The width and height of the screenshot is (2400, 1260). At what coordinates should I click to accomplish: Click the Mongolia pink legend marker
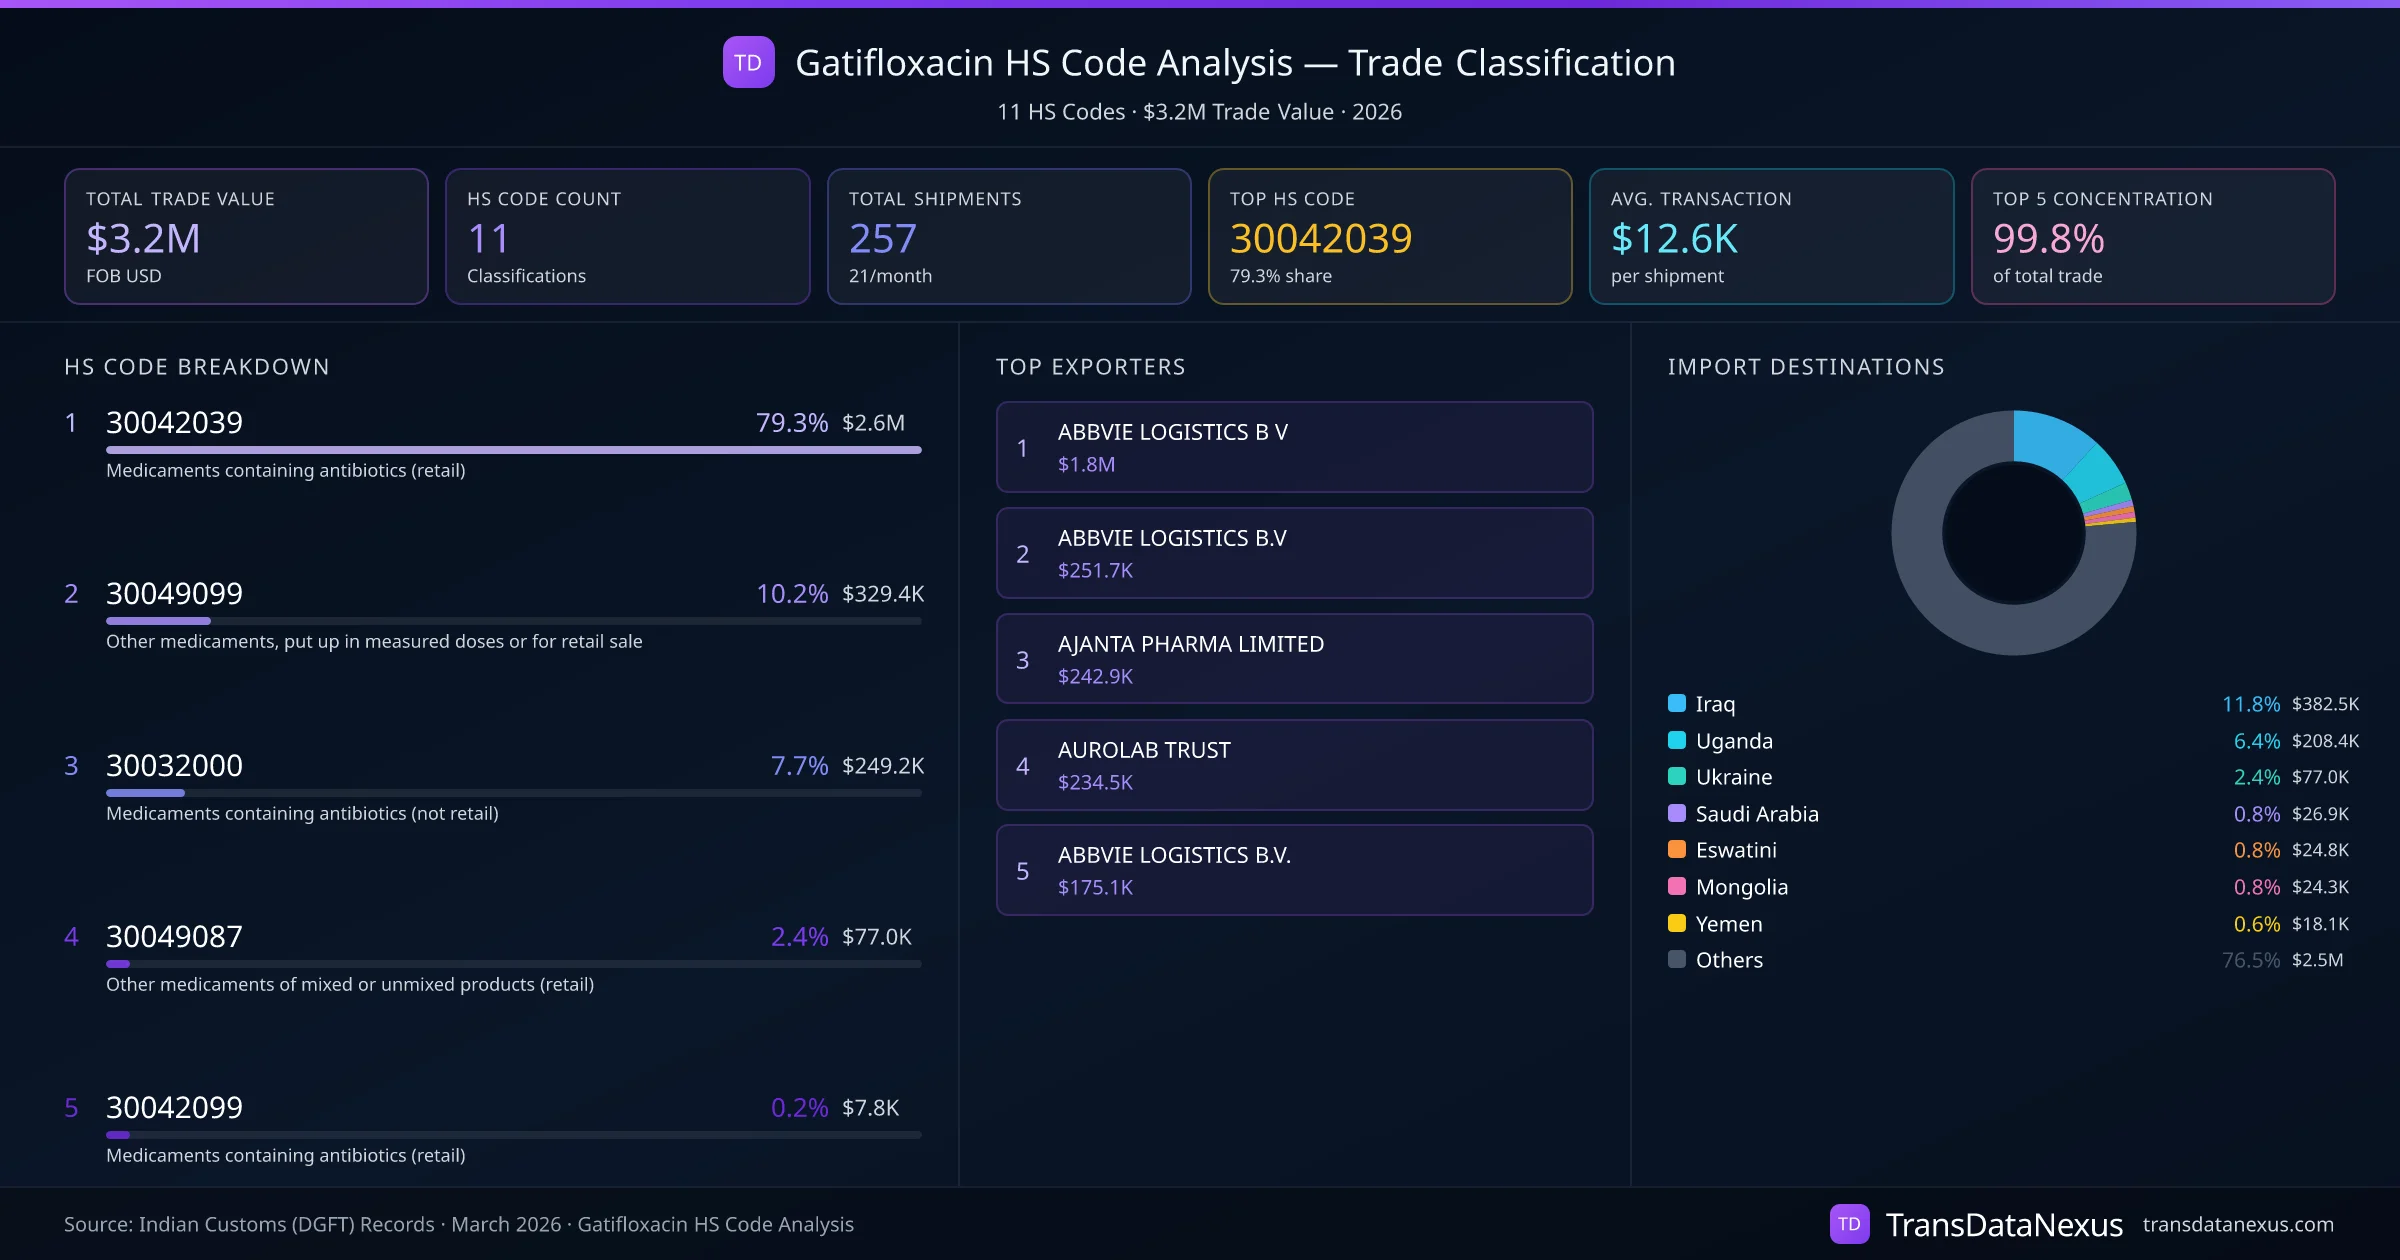[x=1676, y=886]
